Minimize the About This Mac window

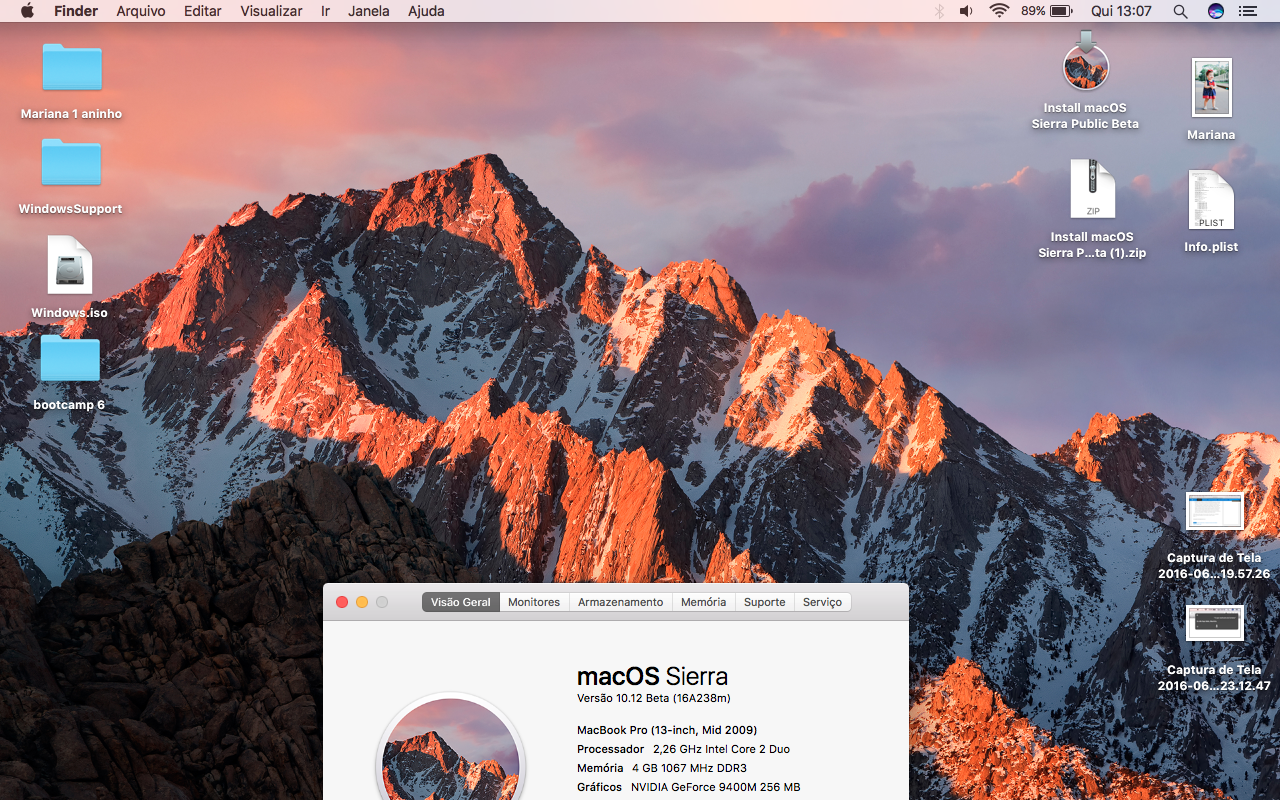pyautogui.click(x=362, y=602)
